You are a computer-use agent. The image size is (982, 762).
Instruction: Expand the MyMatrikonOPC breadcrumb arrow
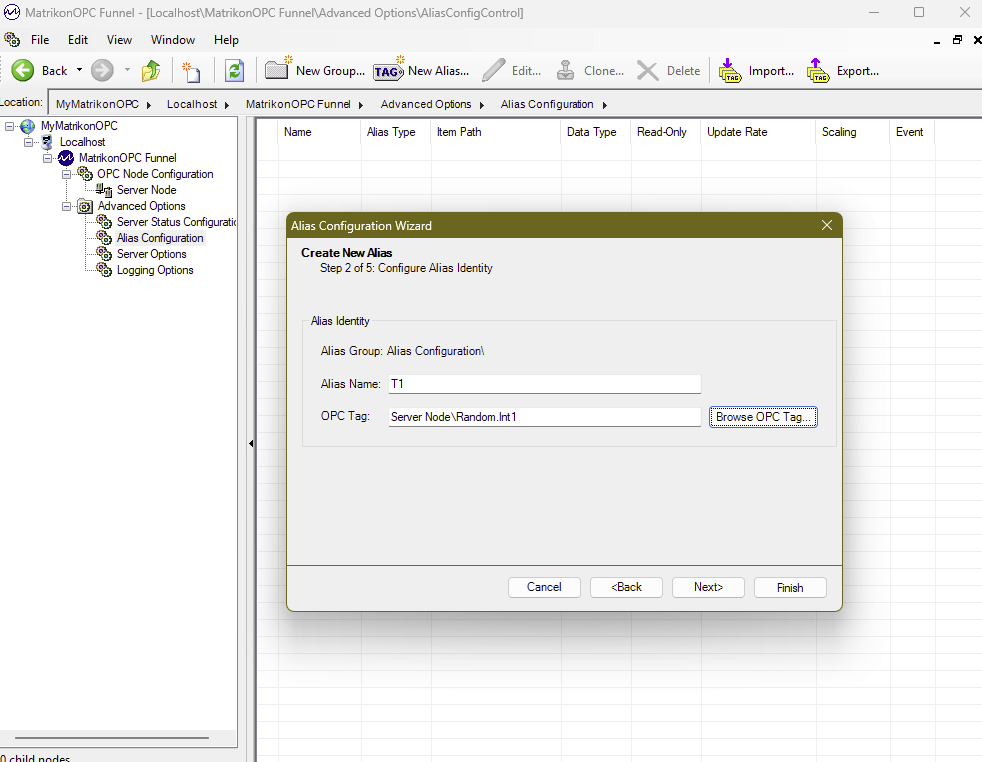pos(148,105)
